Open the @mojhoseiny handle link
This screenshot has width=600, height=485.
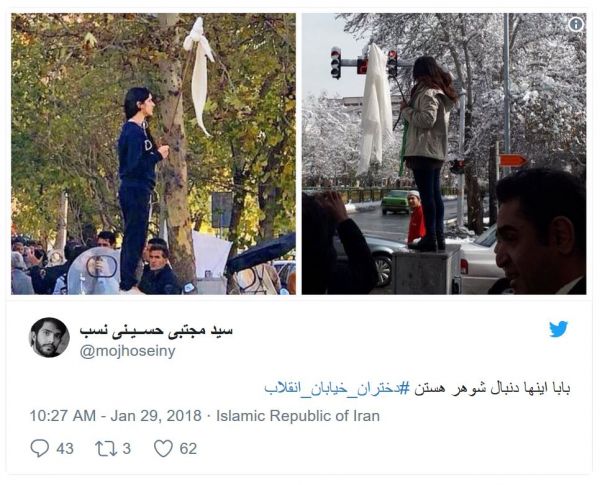pyautogui.click(x=127, y=351)
